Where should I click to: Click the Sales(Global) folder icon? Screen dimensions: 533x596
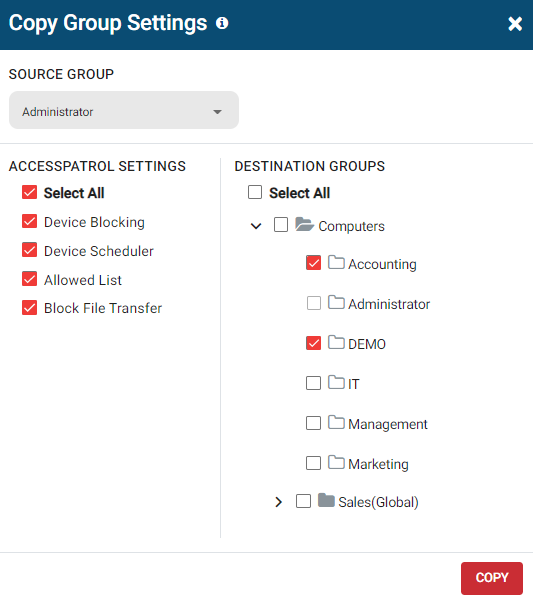click(326, 500)
